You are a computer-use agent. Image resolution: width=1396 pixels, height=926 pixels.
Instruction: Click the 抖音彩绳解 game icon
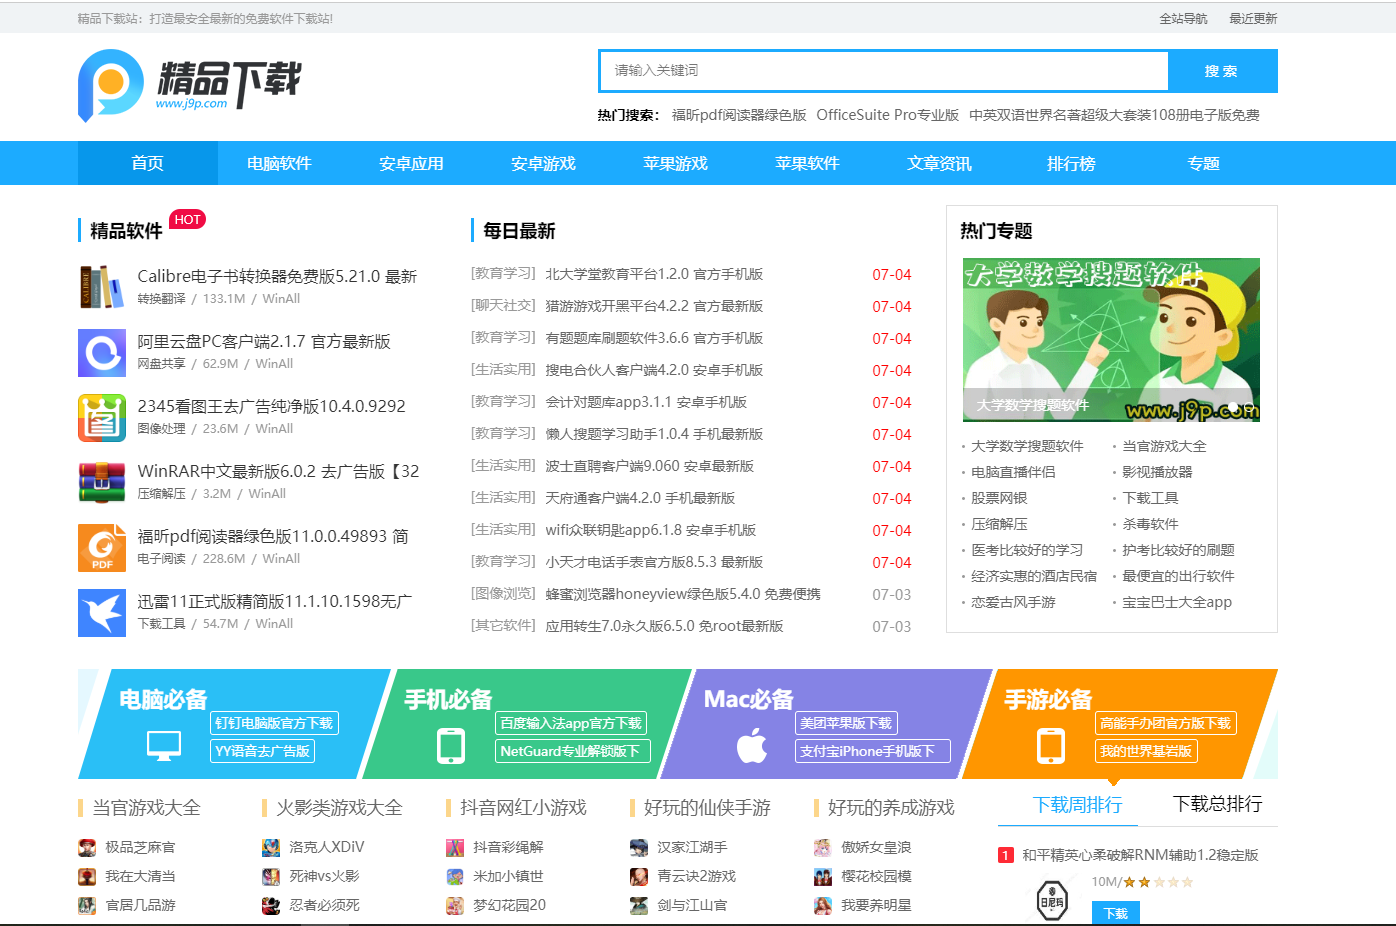455,848
